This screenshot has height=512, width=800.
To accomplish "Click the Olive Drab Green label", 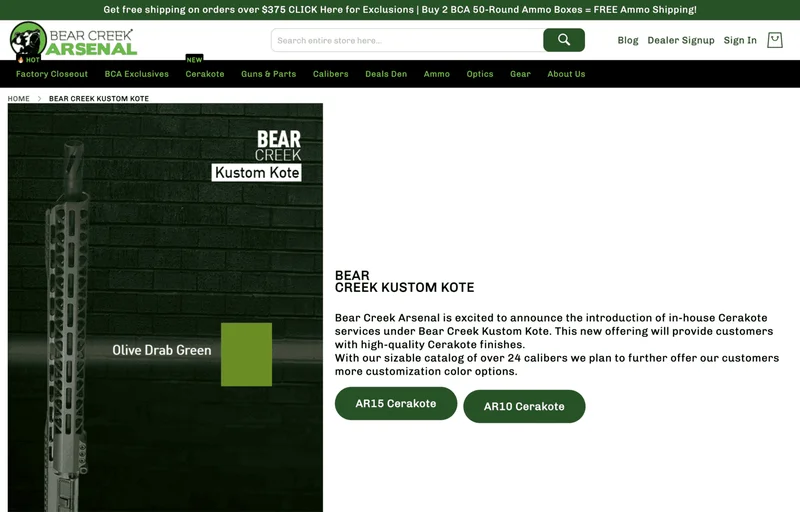I will pyautogui.click(x=162, y=350).
